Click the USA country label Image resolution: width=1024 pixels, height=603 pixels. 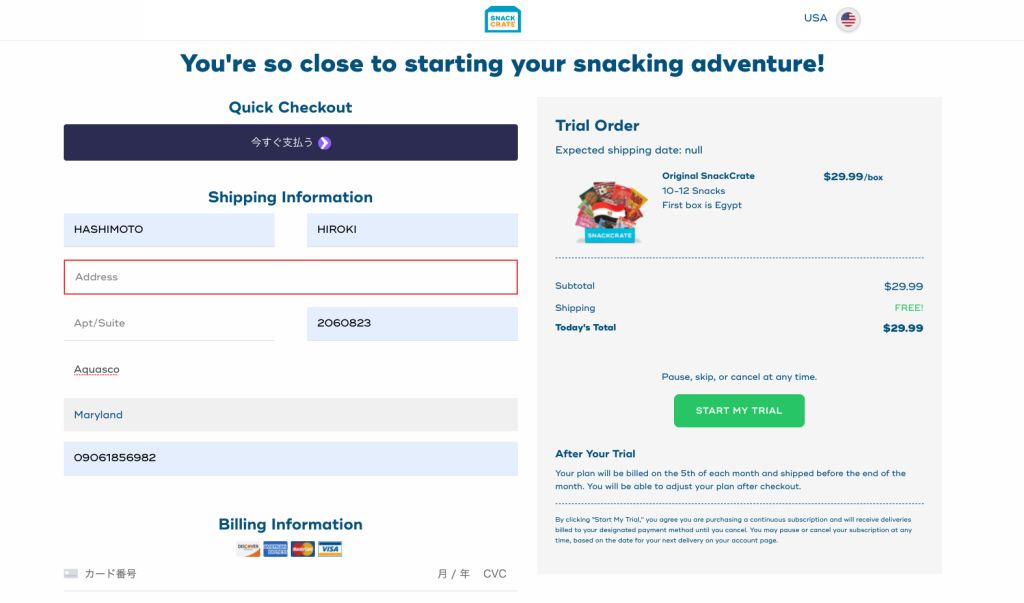coord(815,18)
